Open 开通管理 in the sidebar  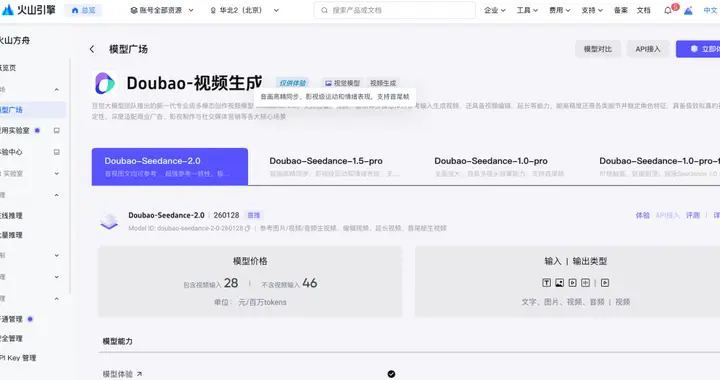pos(11,319)
